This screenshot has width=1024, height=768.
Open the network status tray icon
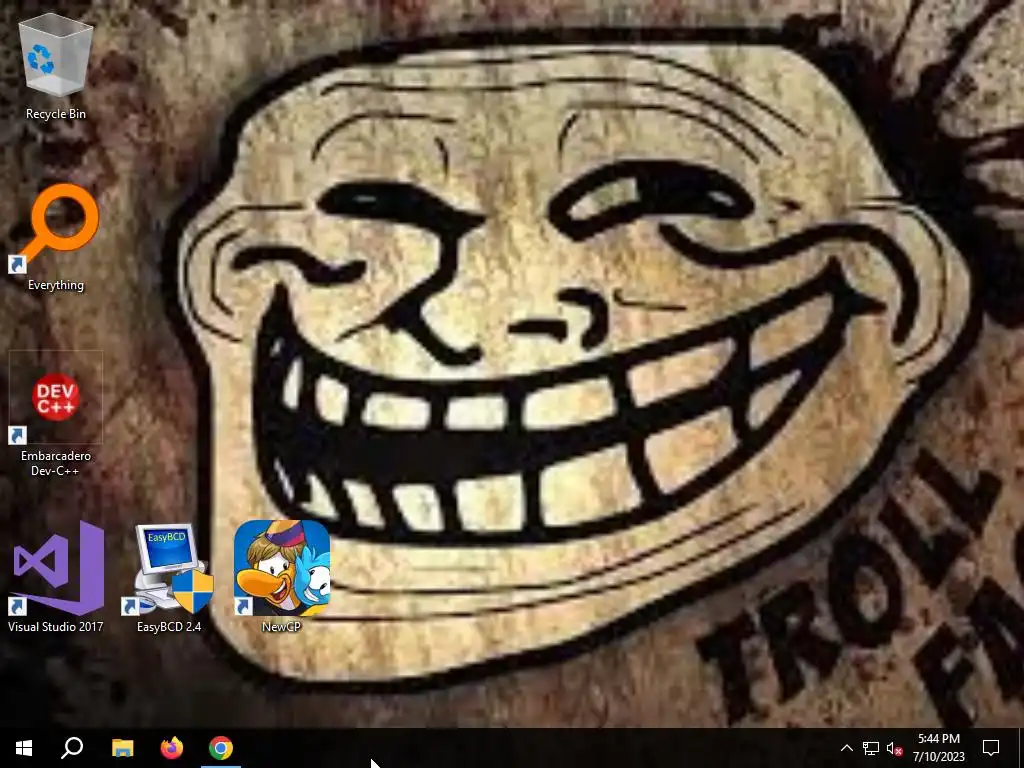point(871,748)
